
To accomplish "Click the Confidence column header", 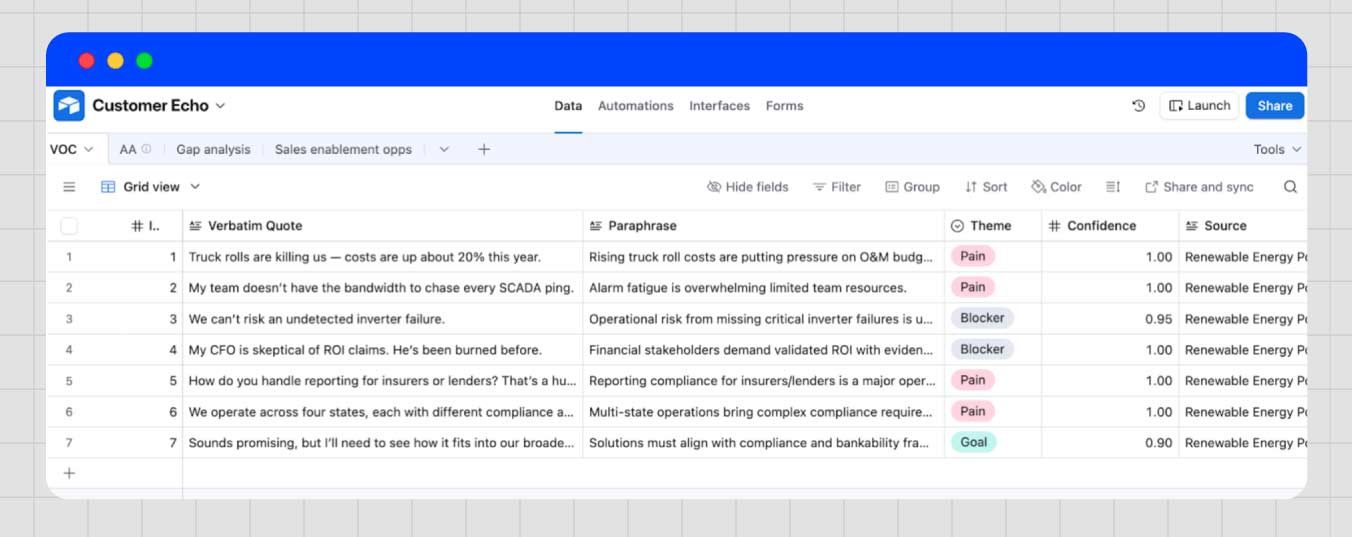I will tap(1110, 226).
